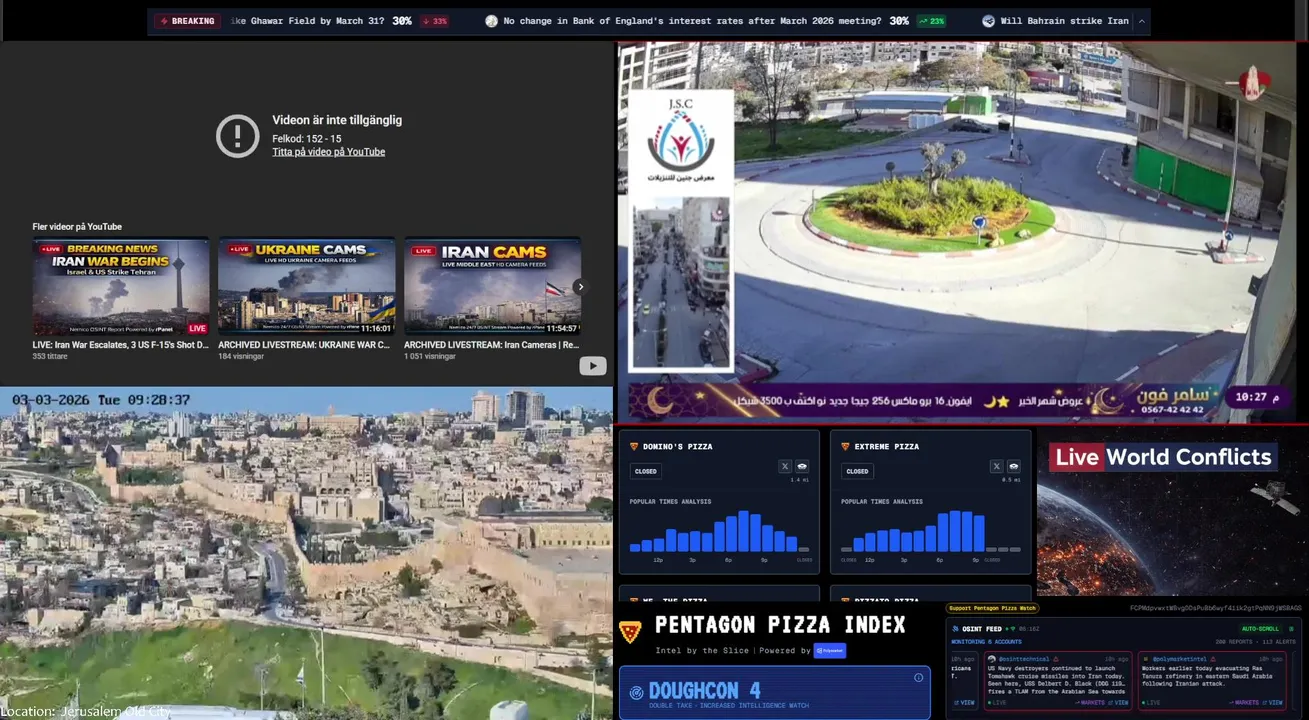This screenshot has height=720, width=1309.
Task: Click the Pentagon Pizza Index pizza logo
Action: pos(630,631)
